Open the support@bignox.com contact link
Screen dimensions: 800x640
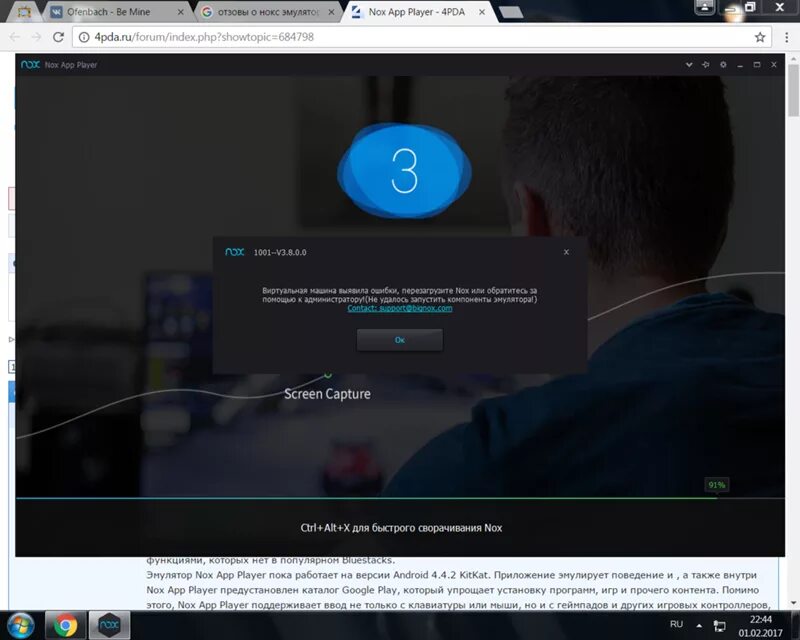tap(399, 308)
